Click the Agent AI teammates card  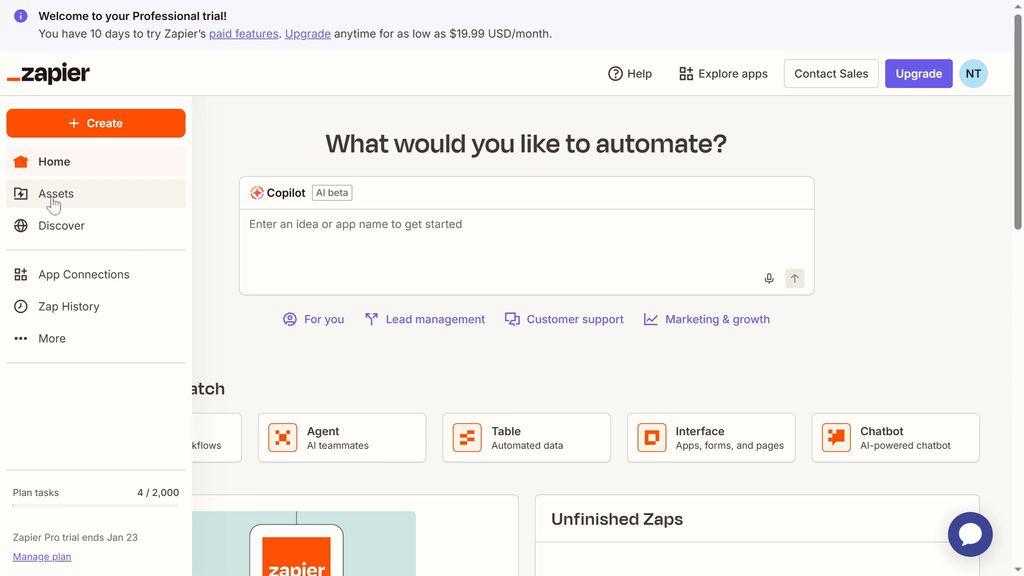tap(341, 438)
